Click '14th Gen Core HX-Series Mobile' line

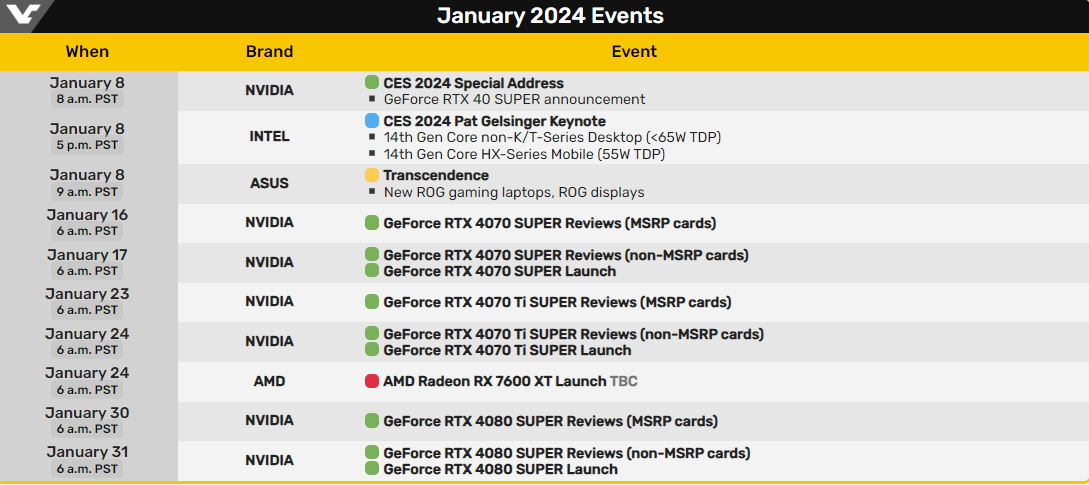click(524, 154)
